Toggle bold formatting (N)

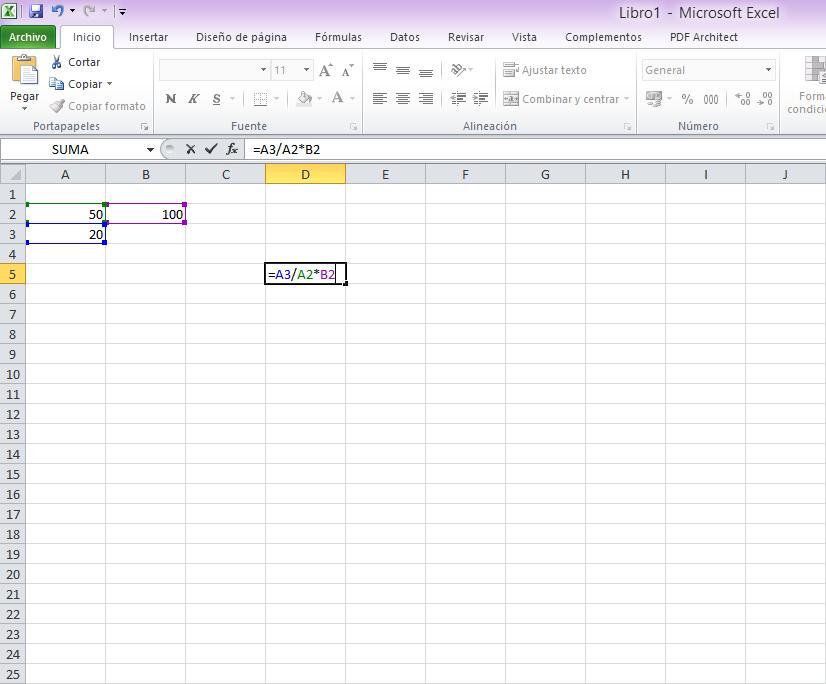click(x=170, y=99)
